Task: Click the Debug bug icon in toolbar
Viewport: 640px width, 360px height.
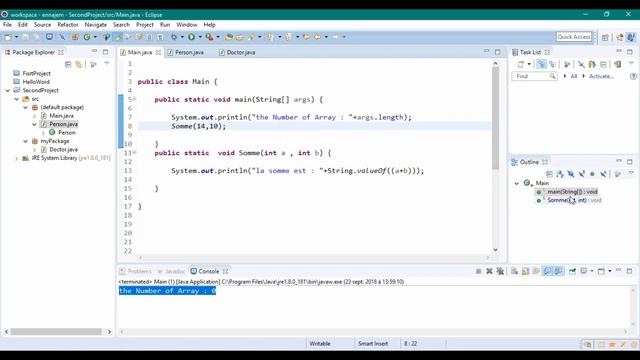Action: click(x=173, y=37)
